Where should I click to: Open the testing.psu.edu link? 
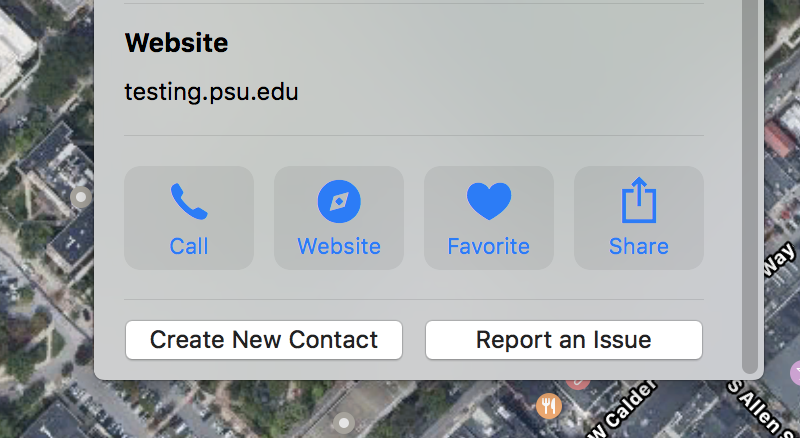click(x=211, y=92)
